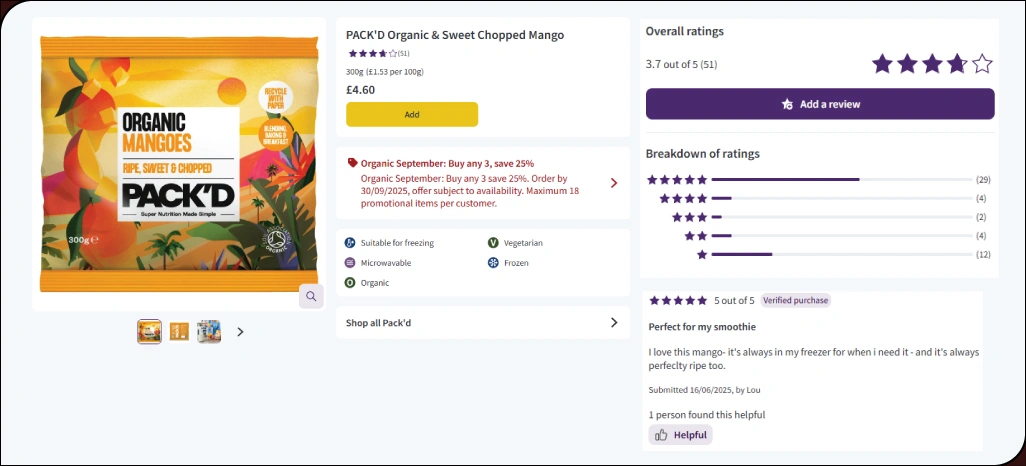
Task: Add the chopped mango to basket
Action: (x=412, y=115)
